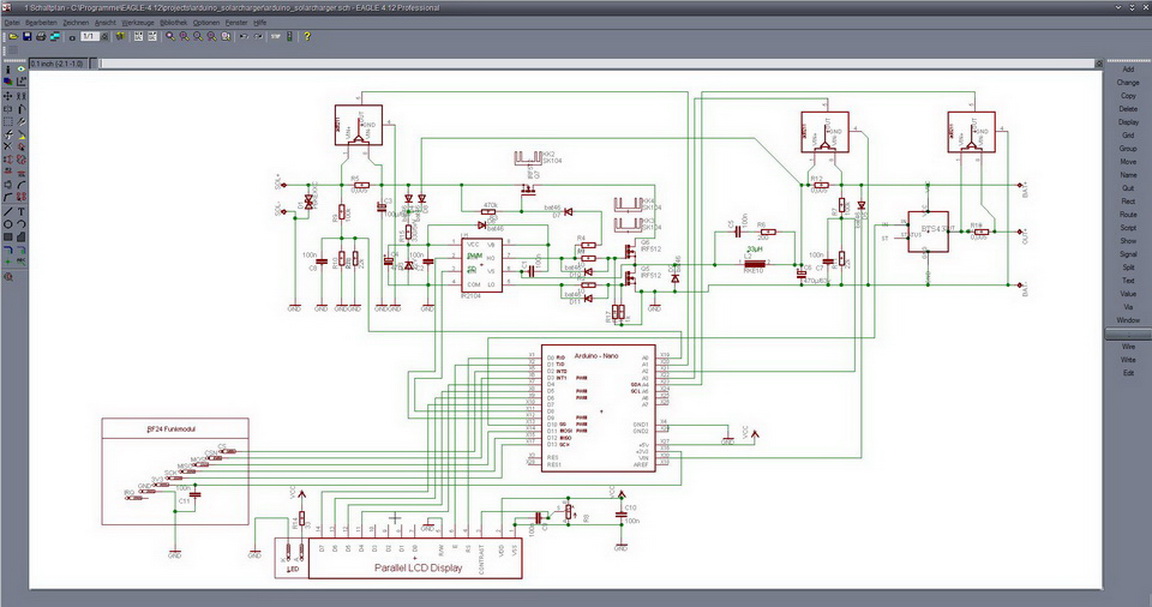This screenshot has height=607, width=1152.
Task: Toggle the Show (eye) tool in palette
Action: point(21,69)
